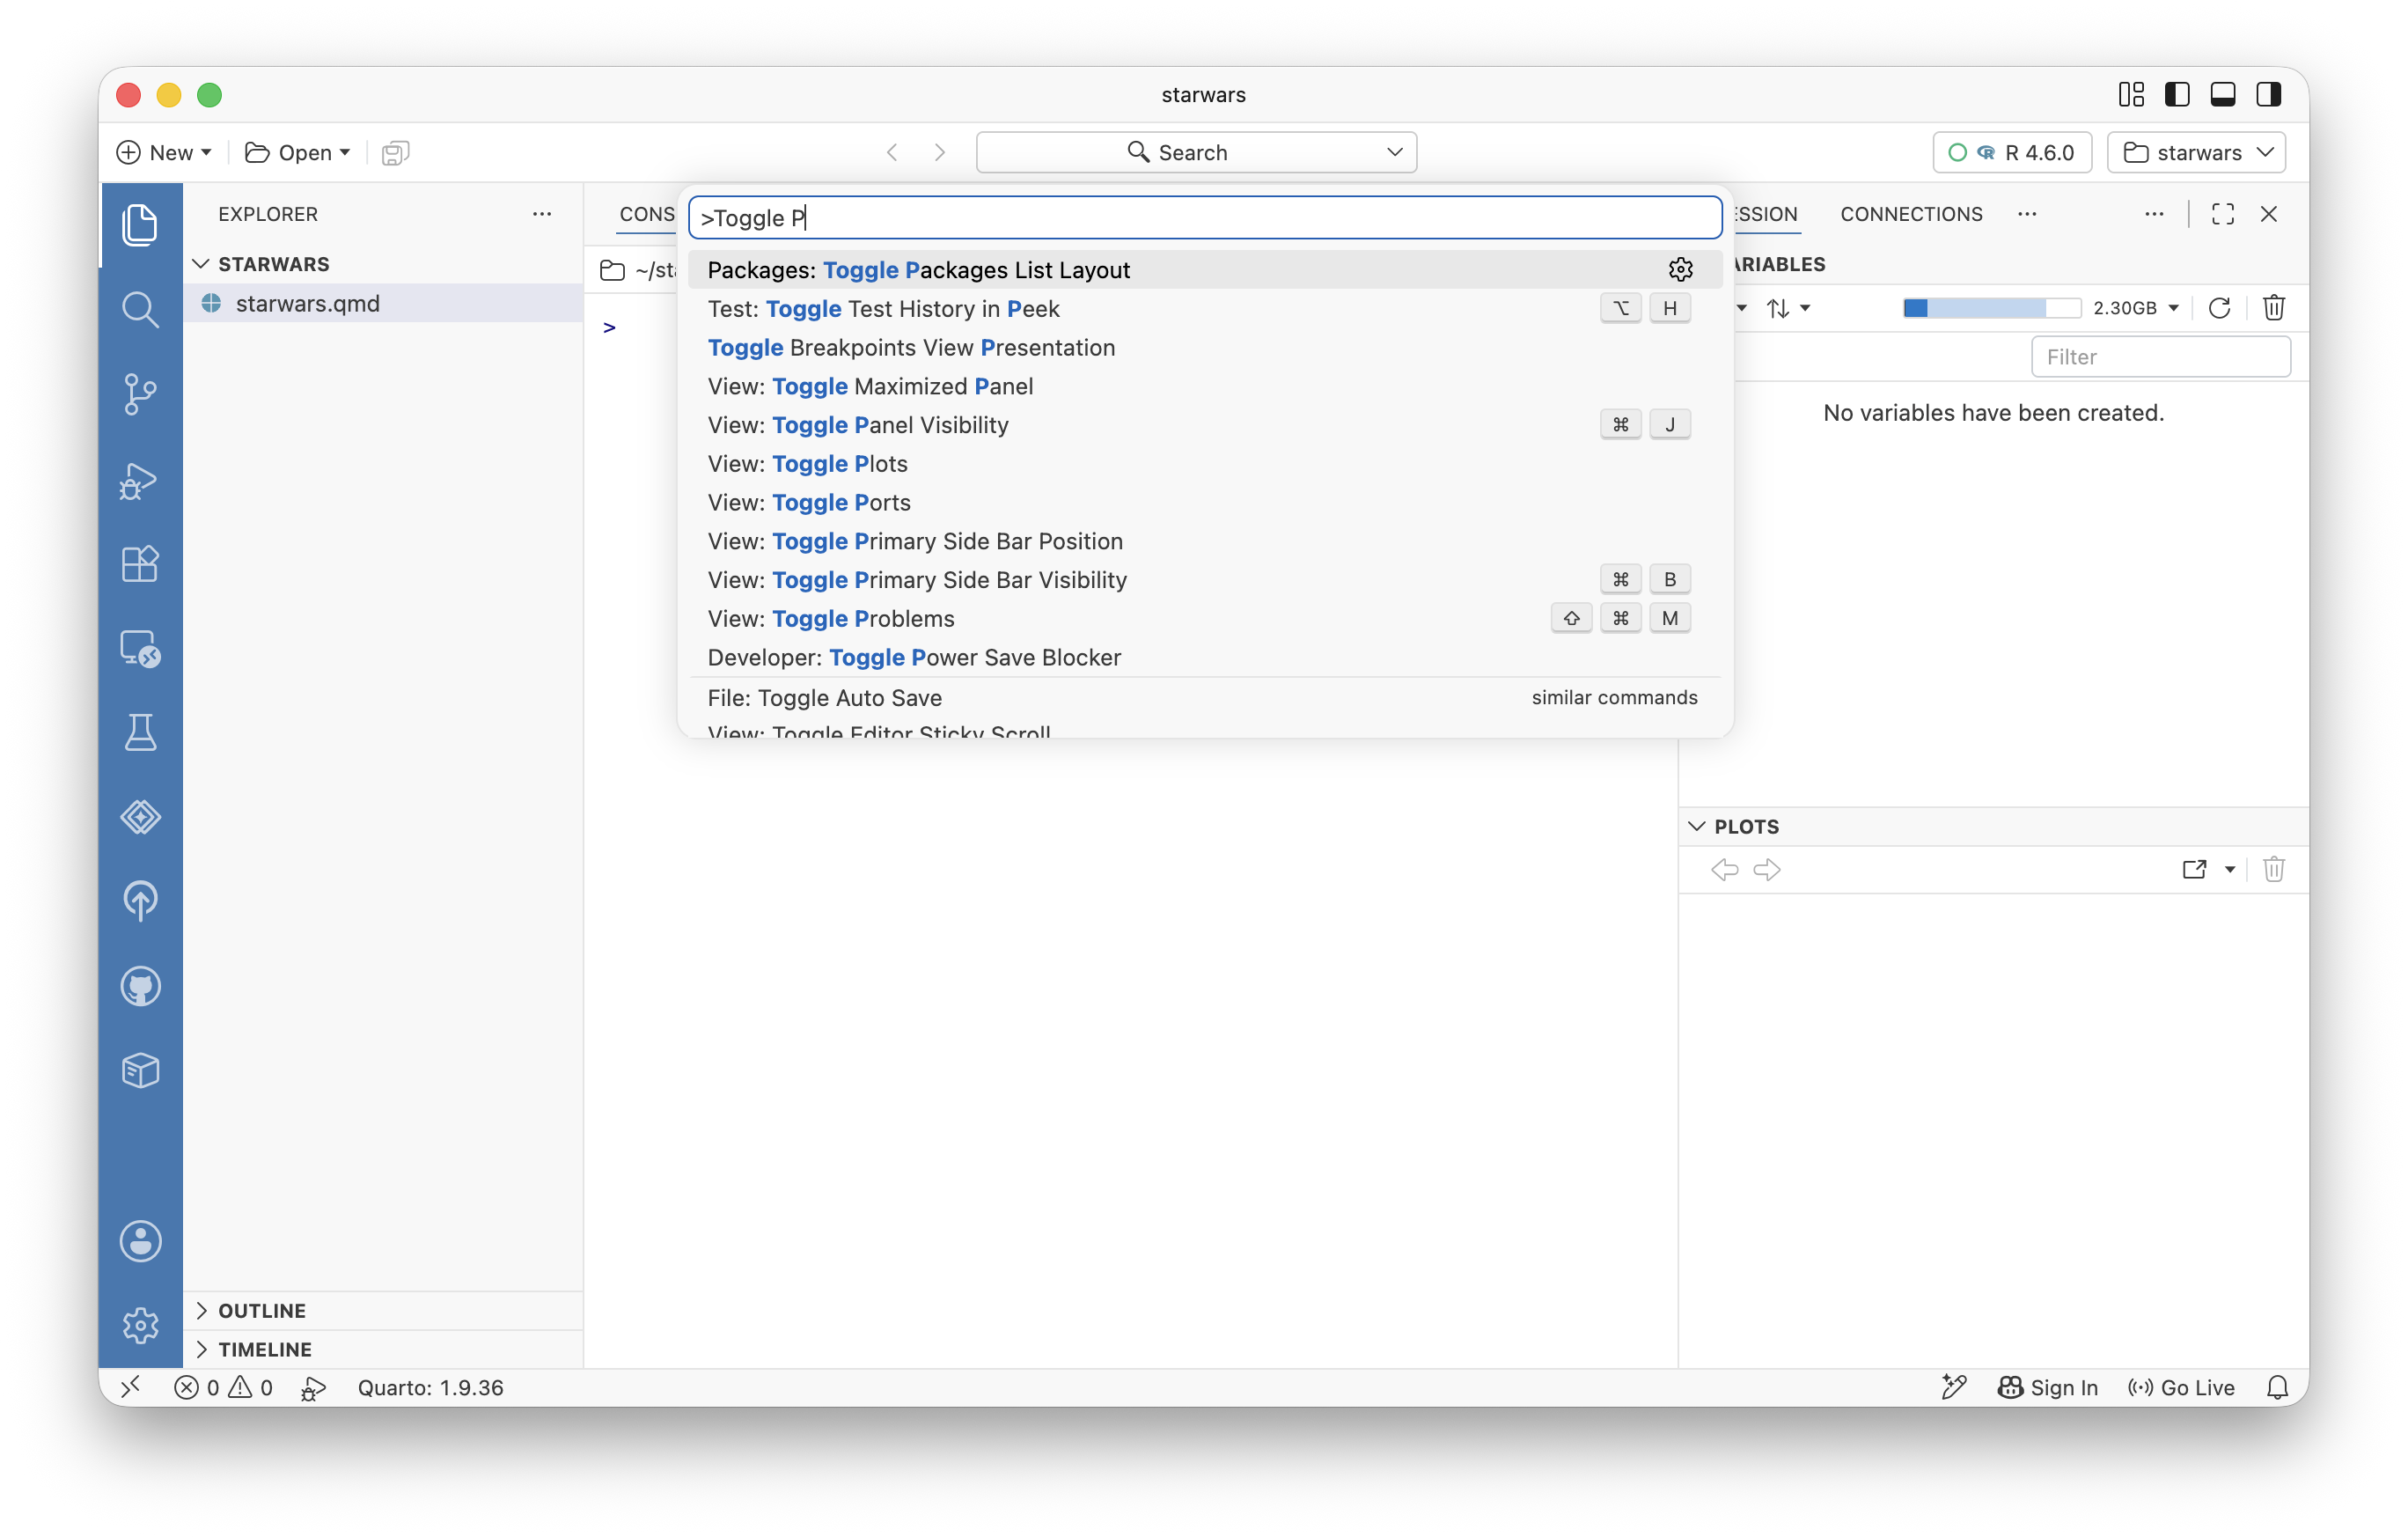Screen dimensions: 2408x1537
Task: Click Go Live in the status bar
Action: pyautogui.click(x=2181, y=1387)
